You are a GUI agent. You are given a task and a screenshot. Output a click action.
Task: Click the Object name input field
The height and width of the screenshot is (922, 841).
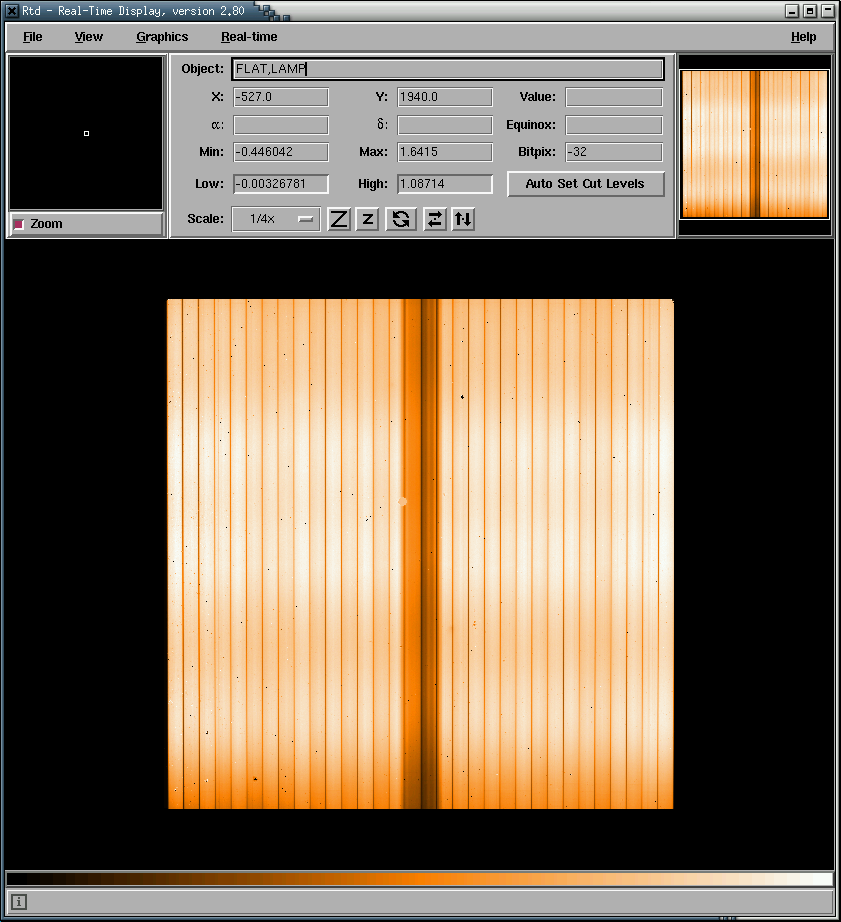point(447,69)
